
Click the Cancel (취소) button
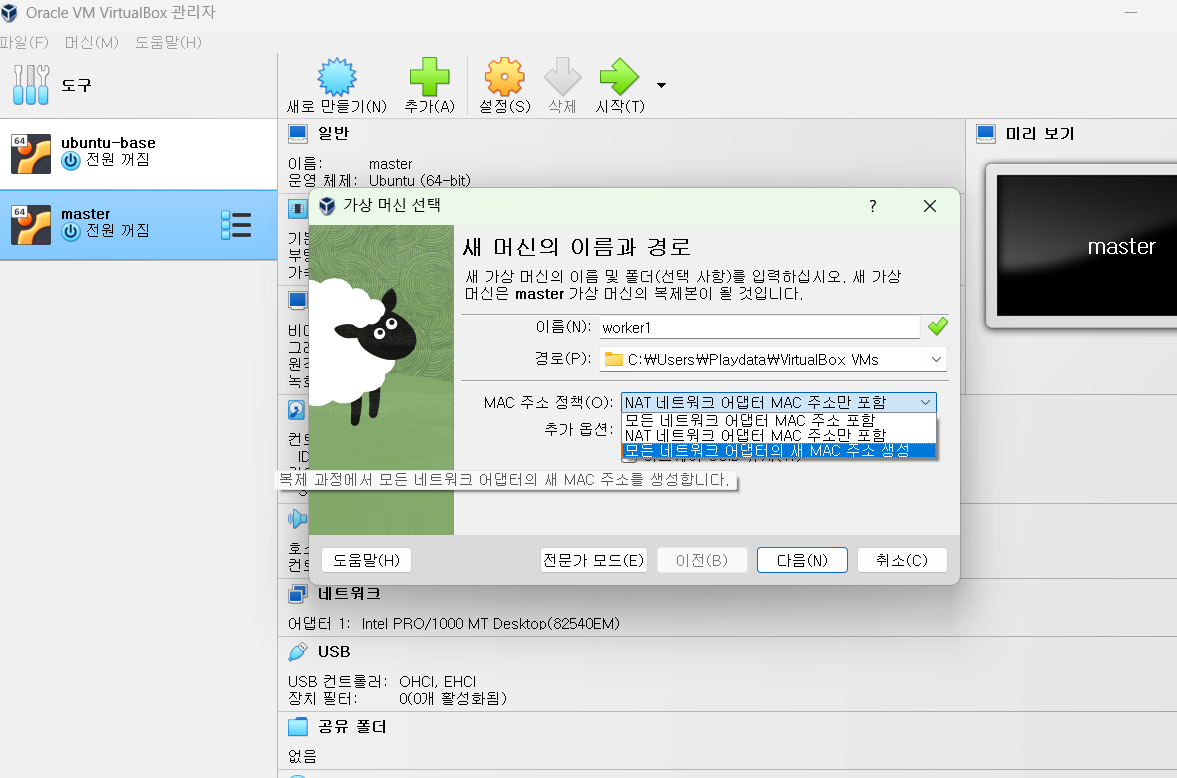[x=902, y=560]
